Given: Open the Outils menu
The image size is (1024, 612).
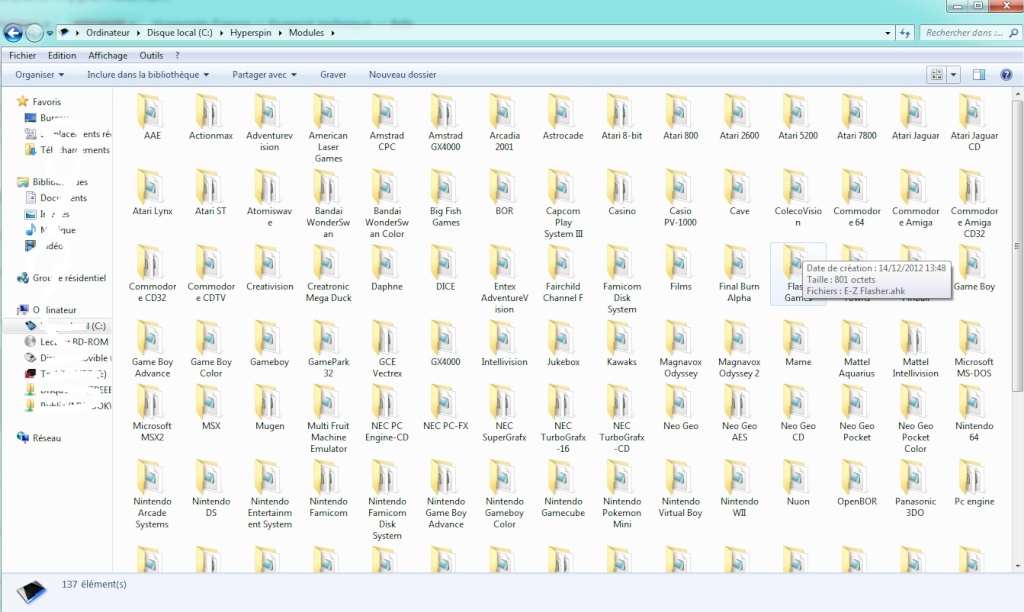Looking at the screenshot, I should [x=151, y=56].
